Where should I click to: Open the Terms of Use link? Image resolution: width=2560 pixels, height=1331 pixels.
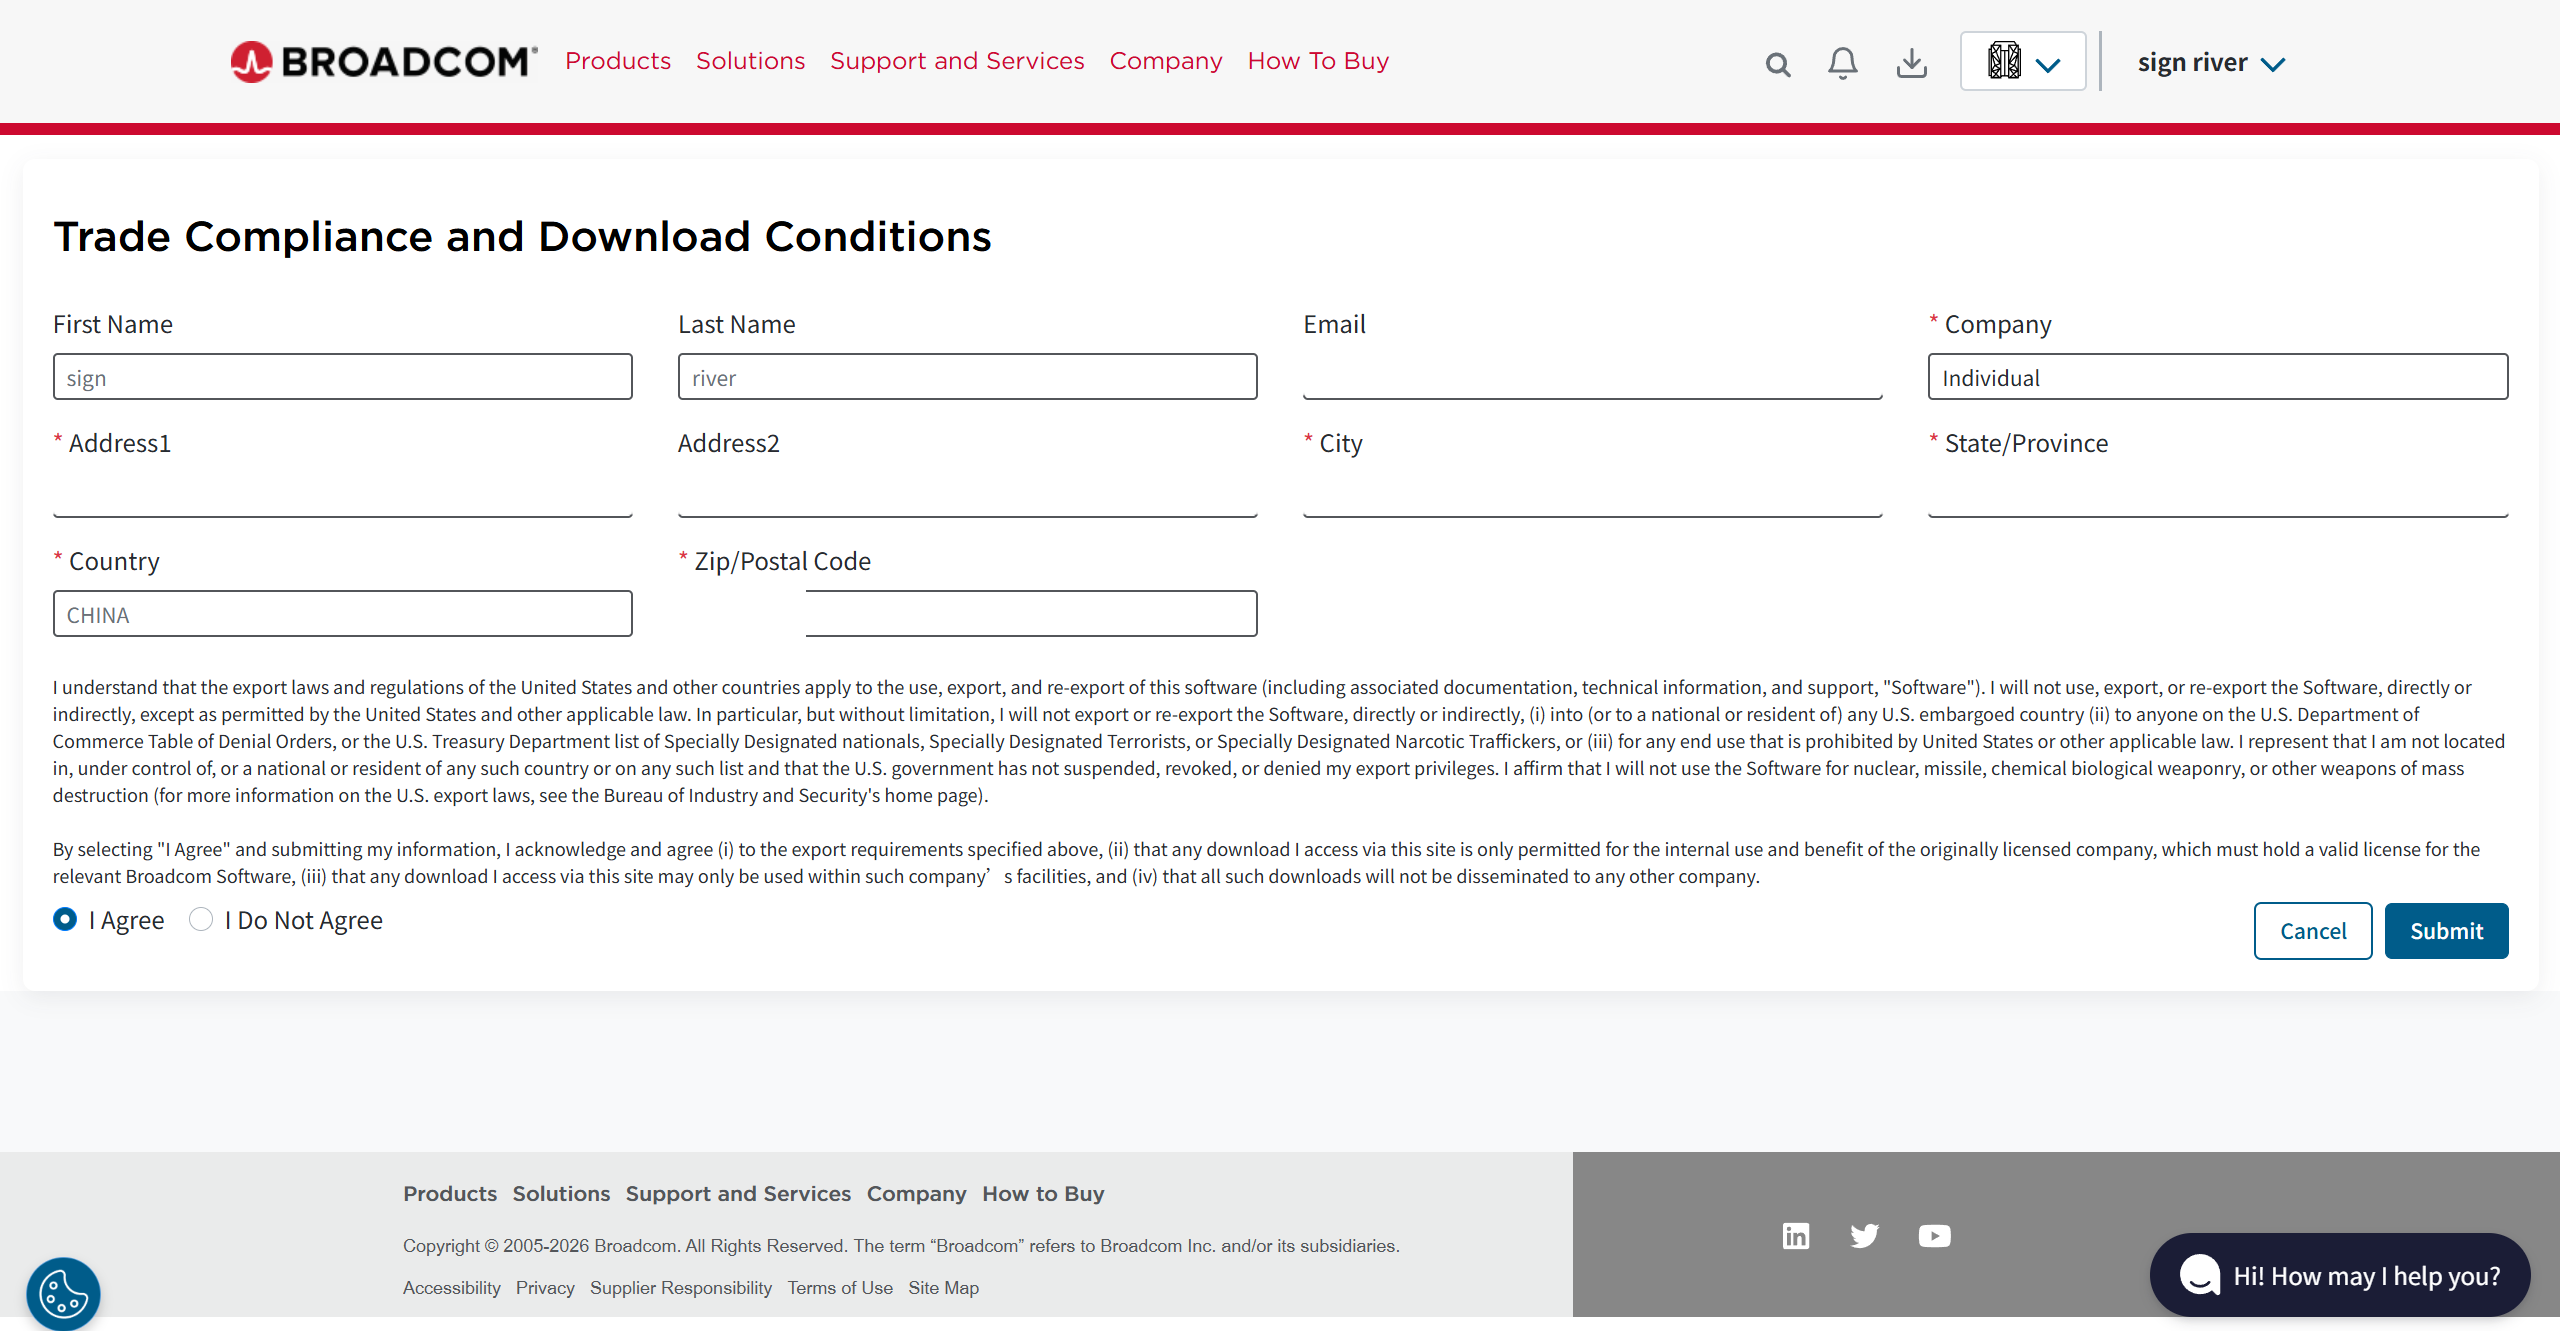(x=840, y=1288)
